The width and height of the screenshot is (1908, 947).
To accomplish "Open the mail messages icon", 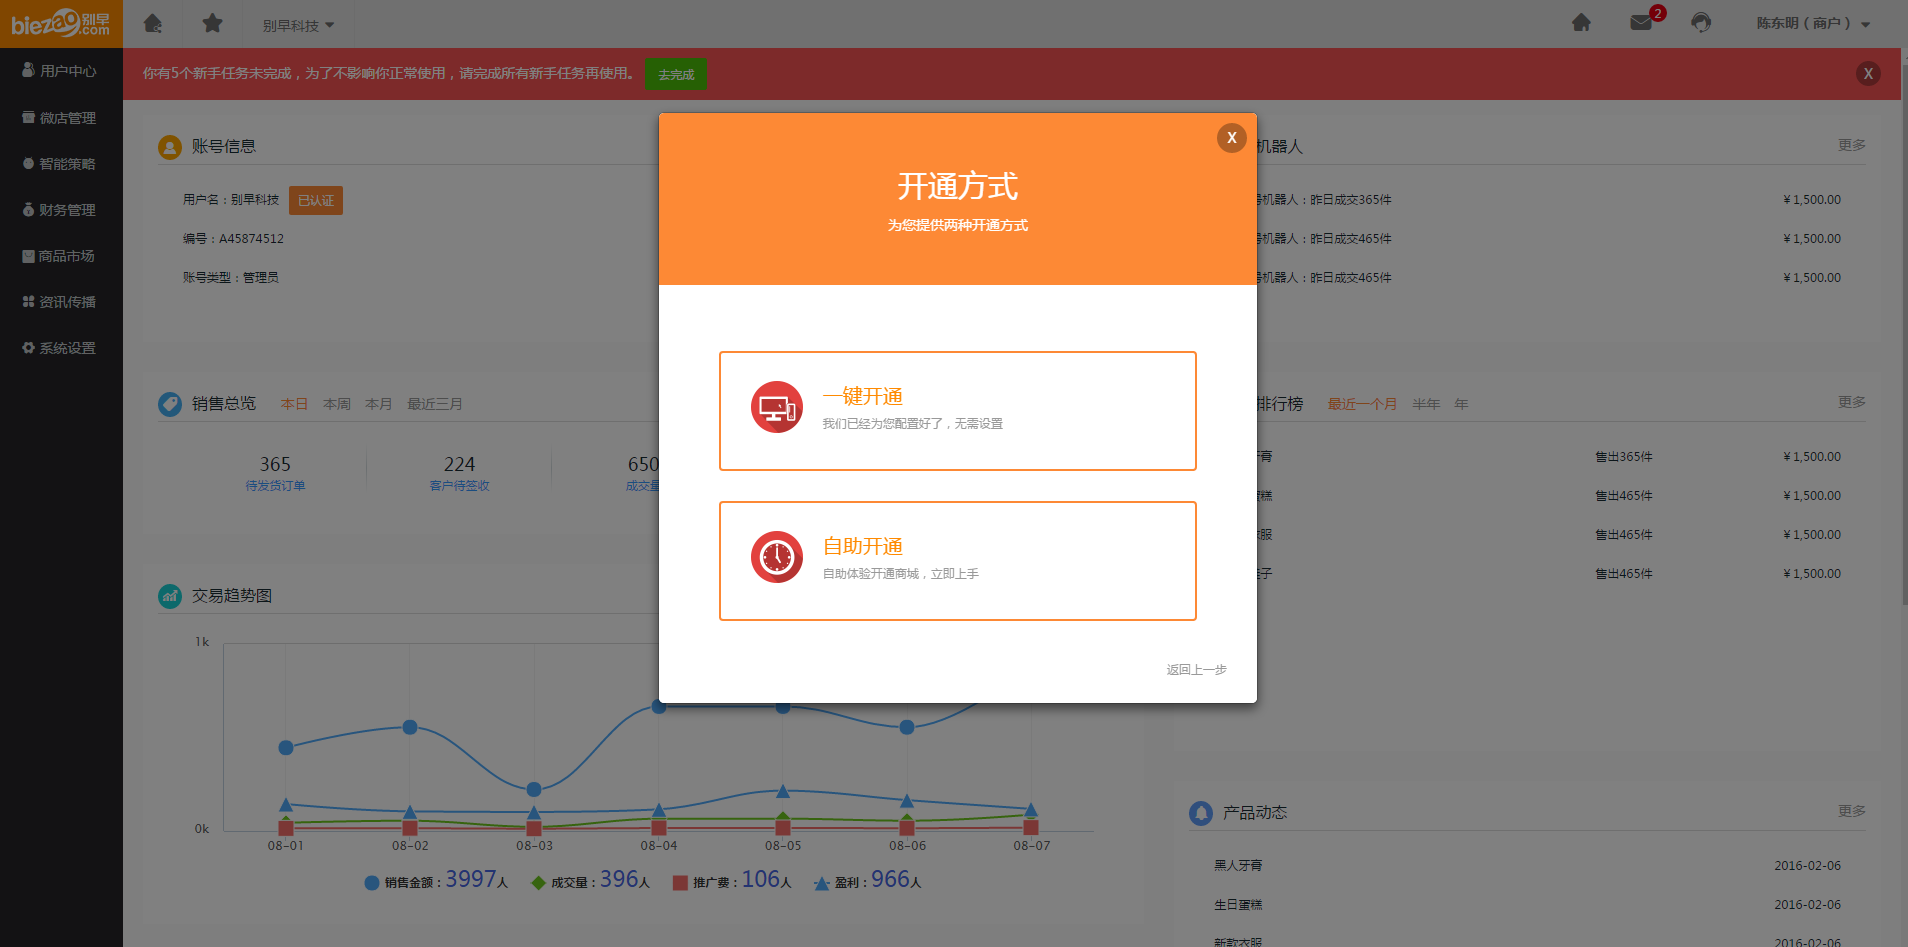I will (1641, 23).
